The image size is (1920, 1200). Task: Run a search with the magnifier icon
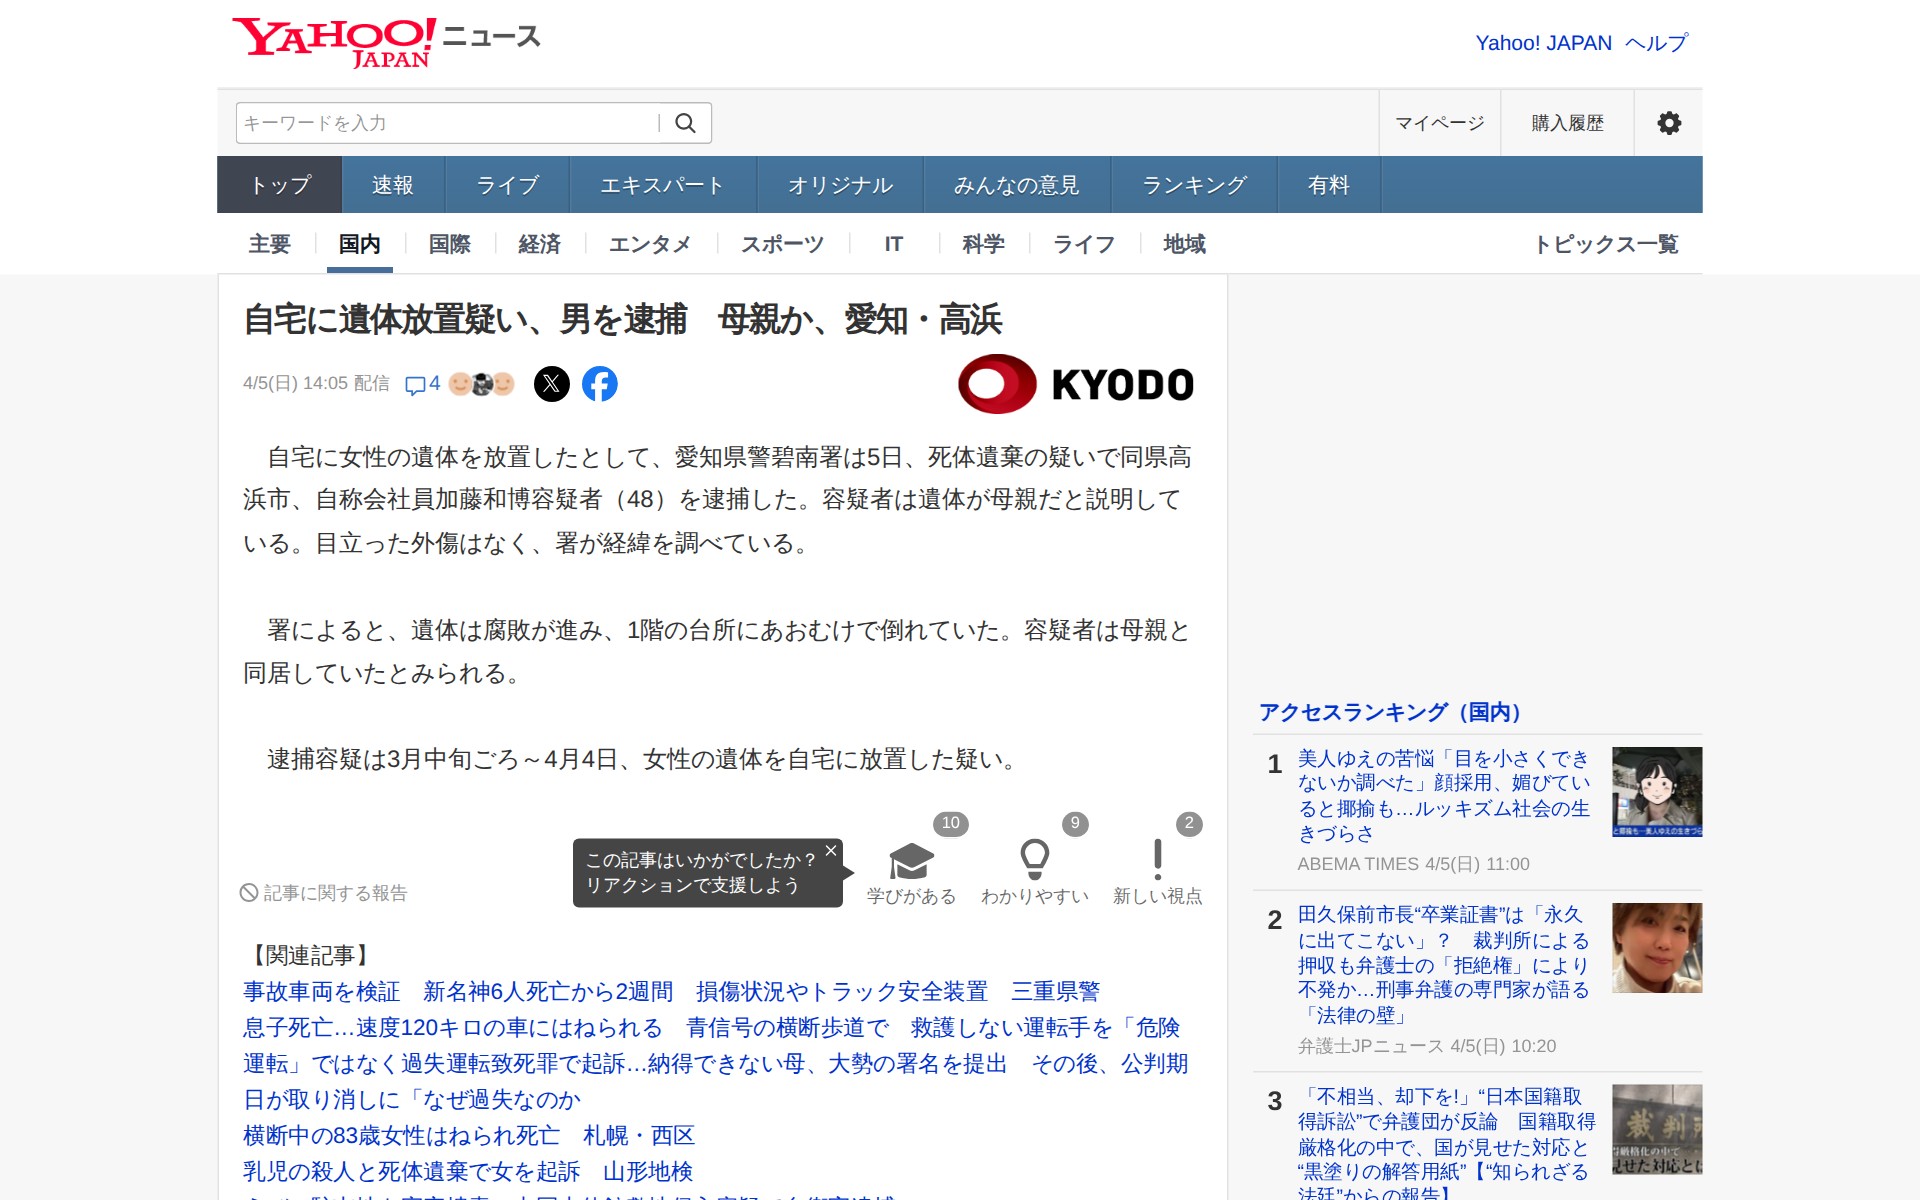click(x=687, y=122)
